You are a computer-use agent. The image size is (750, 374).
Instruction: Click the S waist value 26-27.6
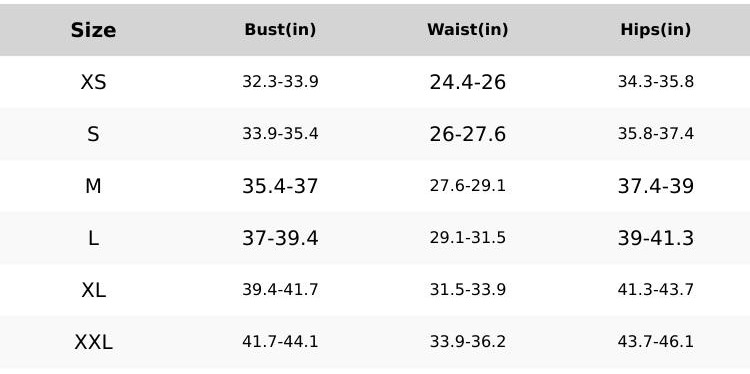click(467, 134)
